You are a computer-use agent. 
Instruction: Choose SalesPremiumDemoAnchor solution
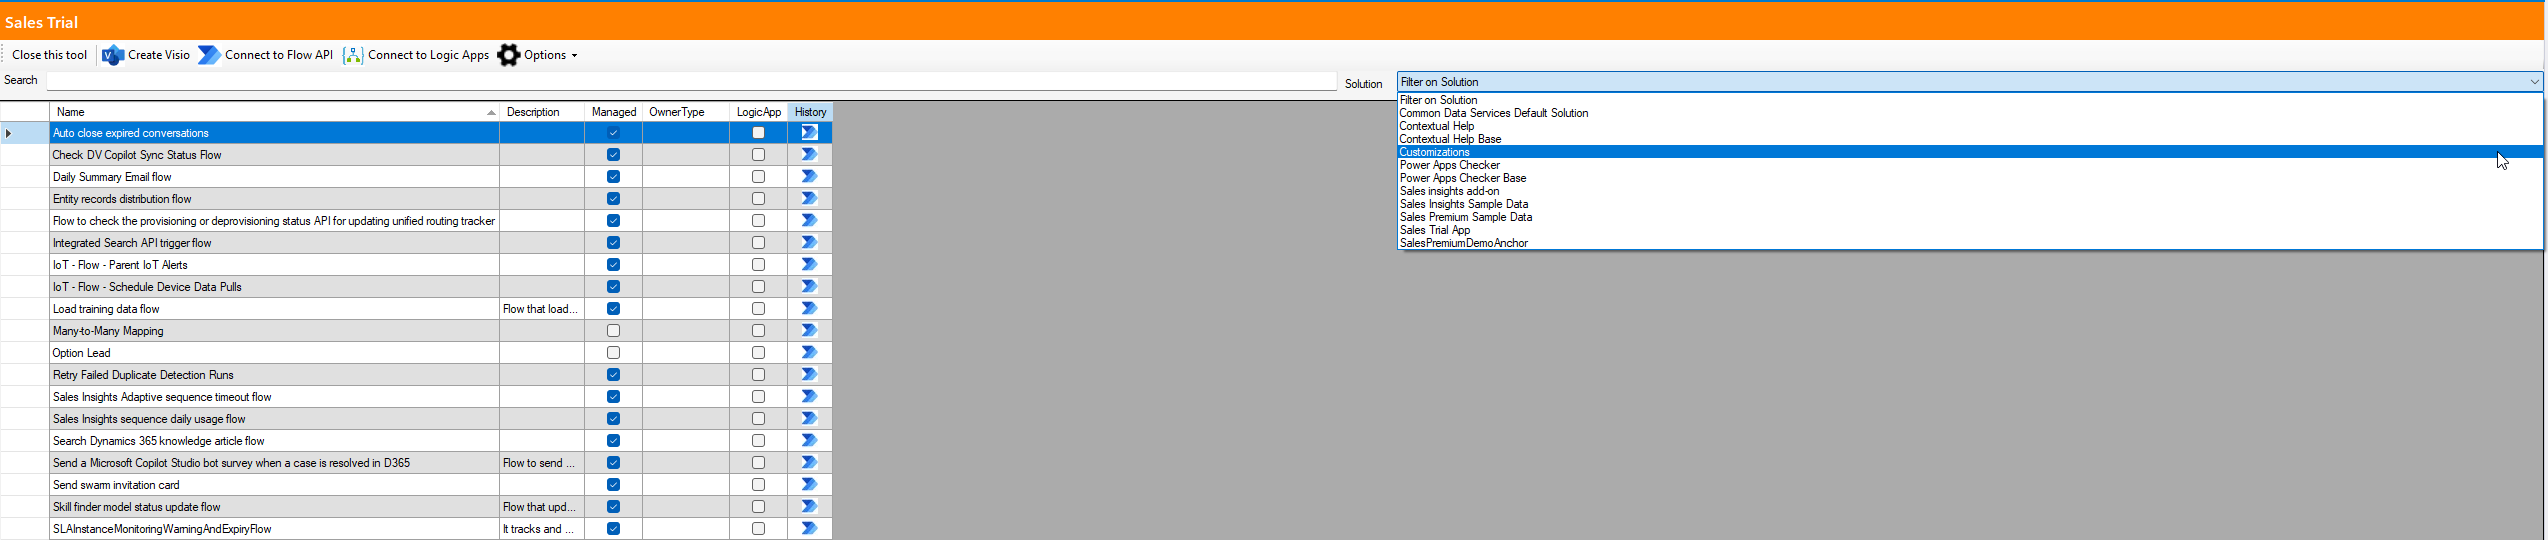pyautogui.click(x=1969, y=243)
